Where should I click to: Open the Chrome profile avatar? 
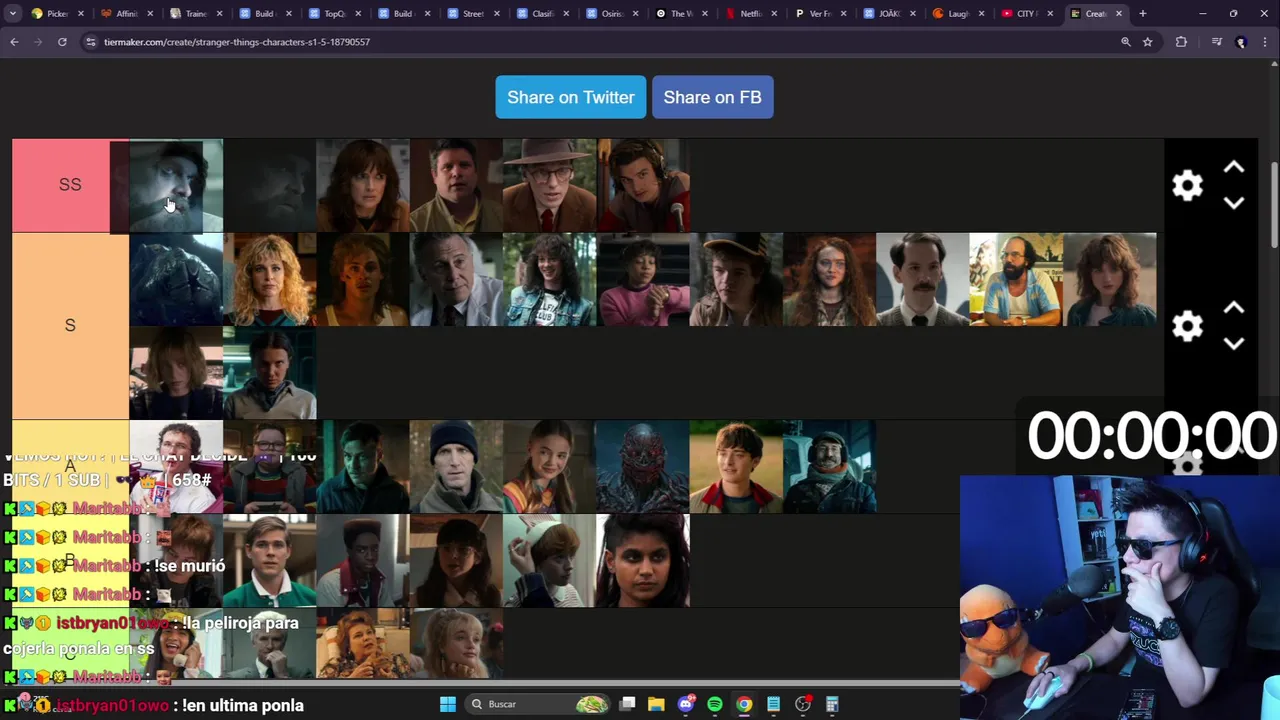coord(1241,42)
